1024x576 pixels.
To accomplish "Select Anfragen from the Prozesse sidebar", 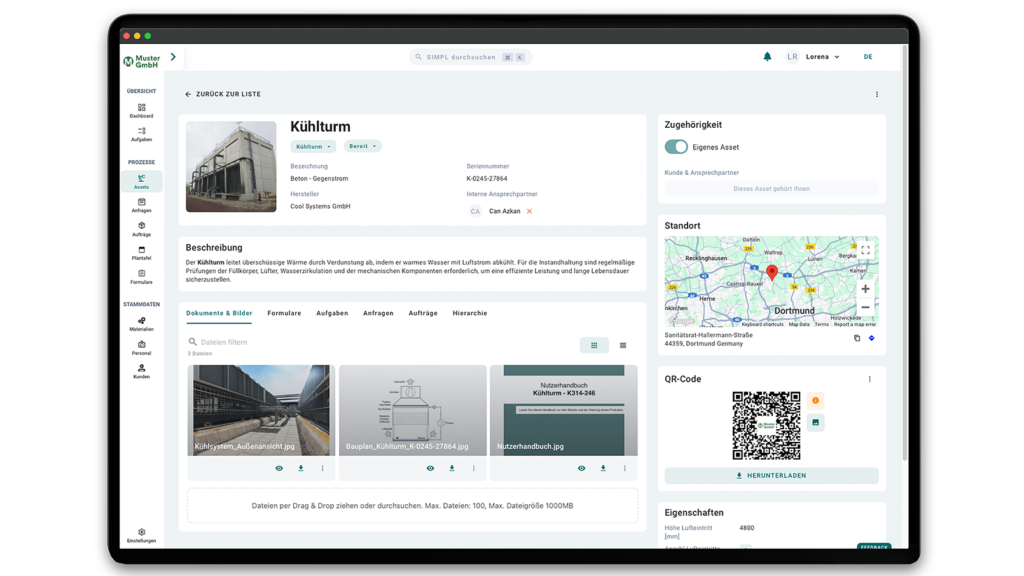I will [x=140, y=206].
